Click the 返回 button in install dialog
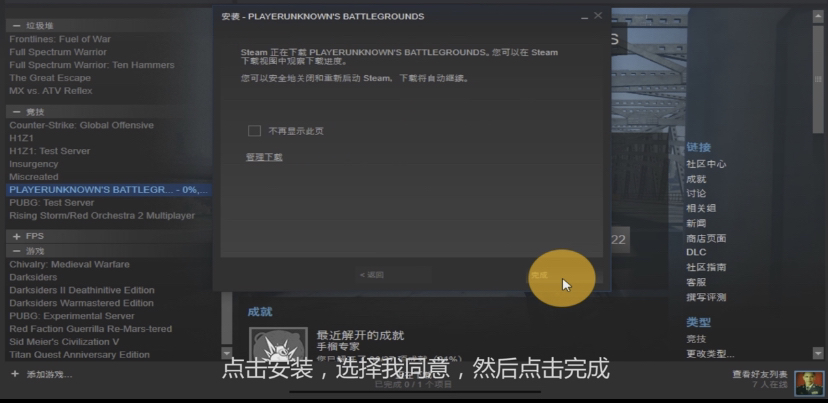 tap(394, 275)
